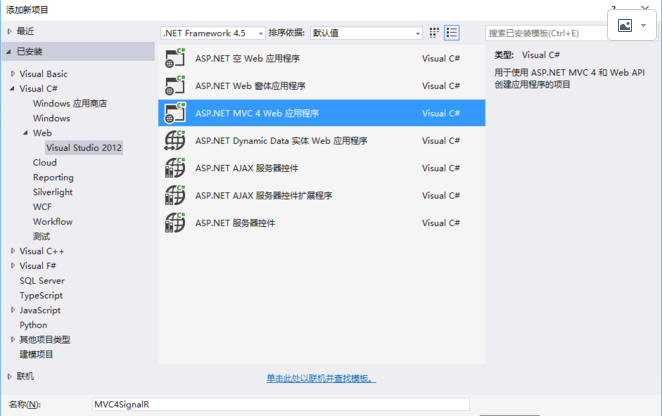
Task: Choose ASP.NET AJAX 服务器控件 template name
Action: point(247,168)
